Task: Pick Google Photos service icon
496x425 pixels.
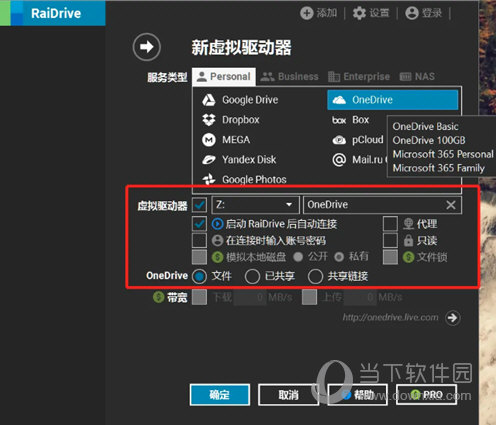Action: click(209, 179)
